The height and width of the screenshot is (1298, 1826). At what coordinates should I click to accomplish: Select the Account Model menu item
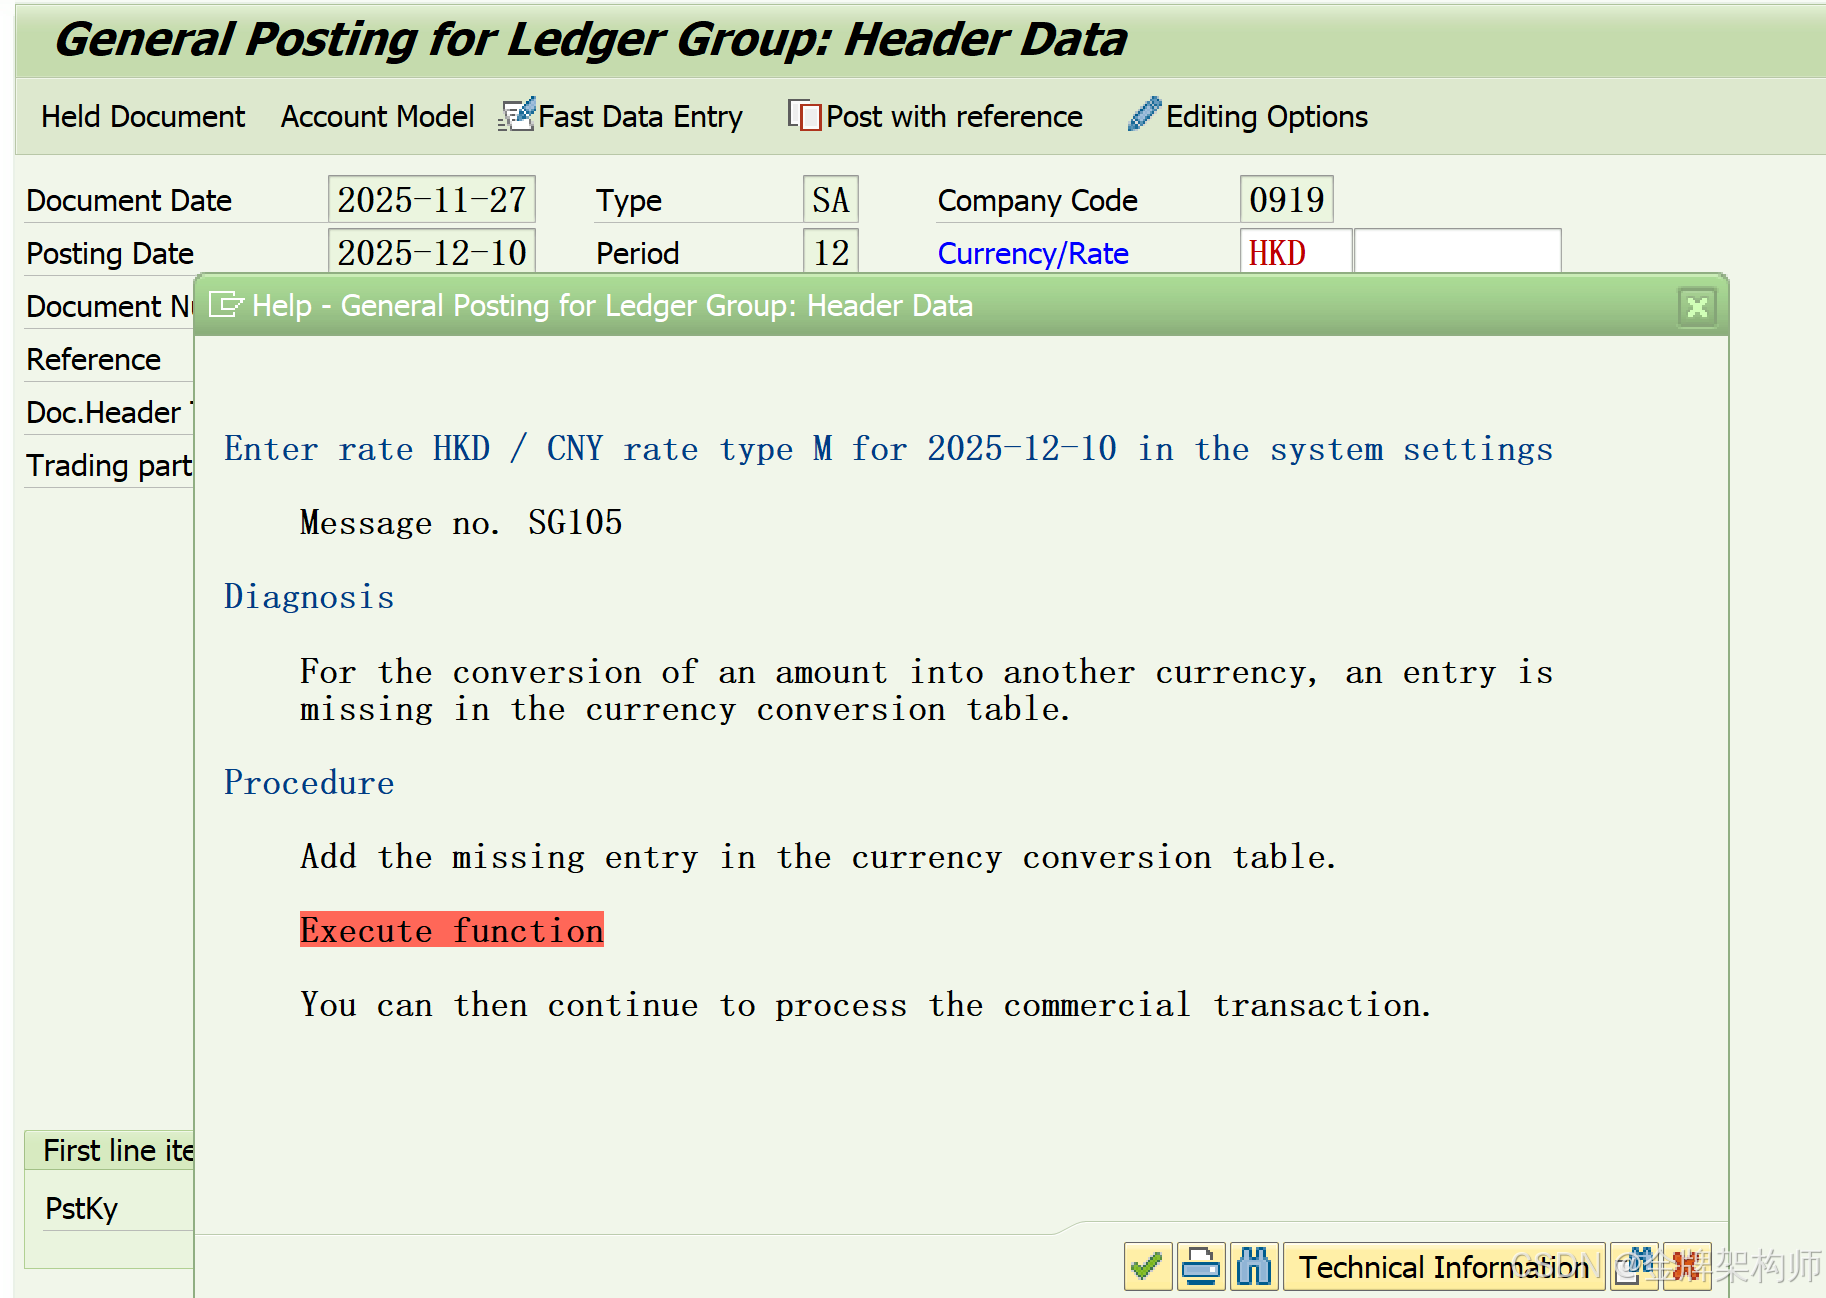tap(377, 116)
